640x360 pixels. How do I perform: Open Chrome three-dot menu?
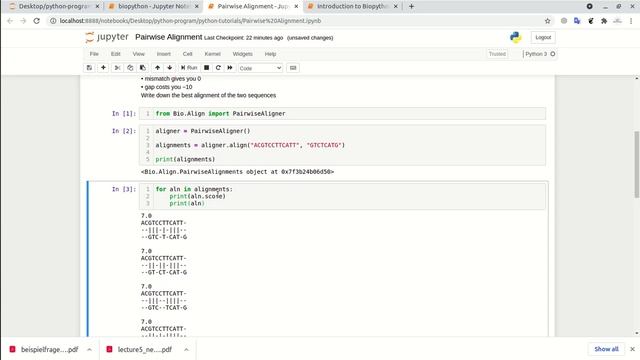coord(631,21)
